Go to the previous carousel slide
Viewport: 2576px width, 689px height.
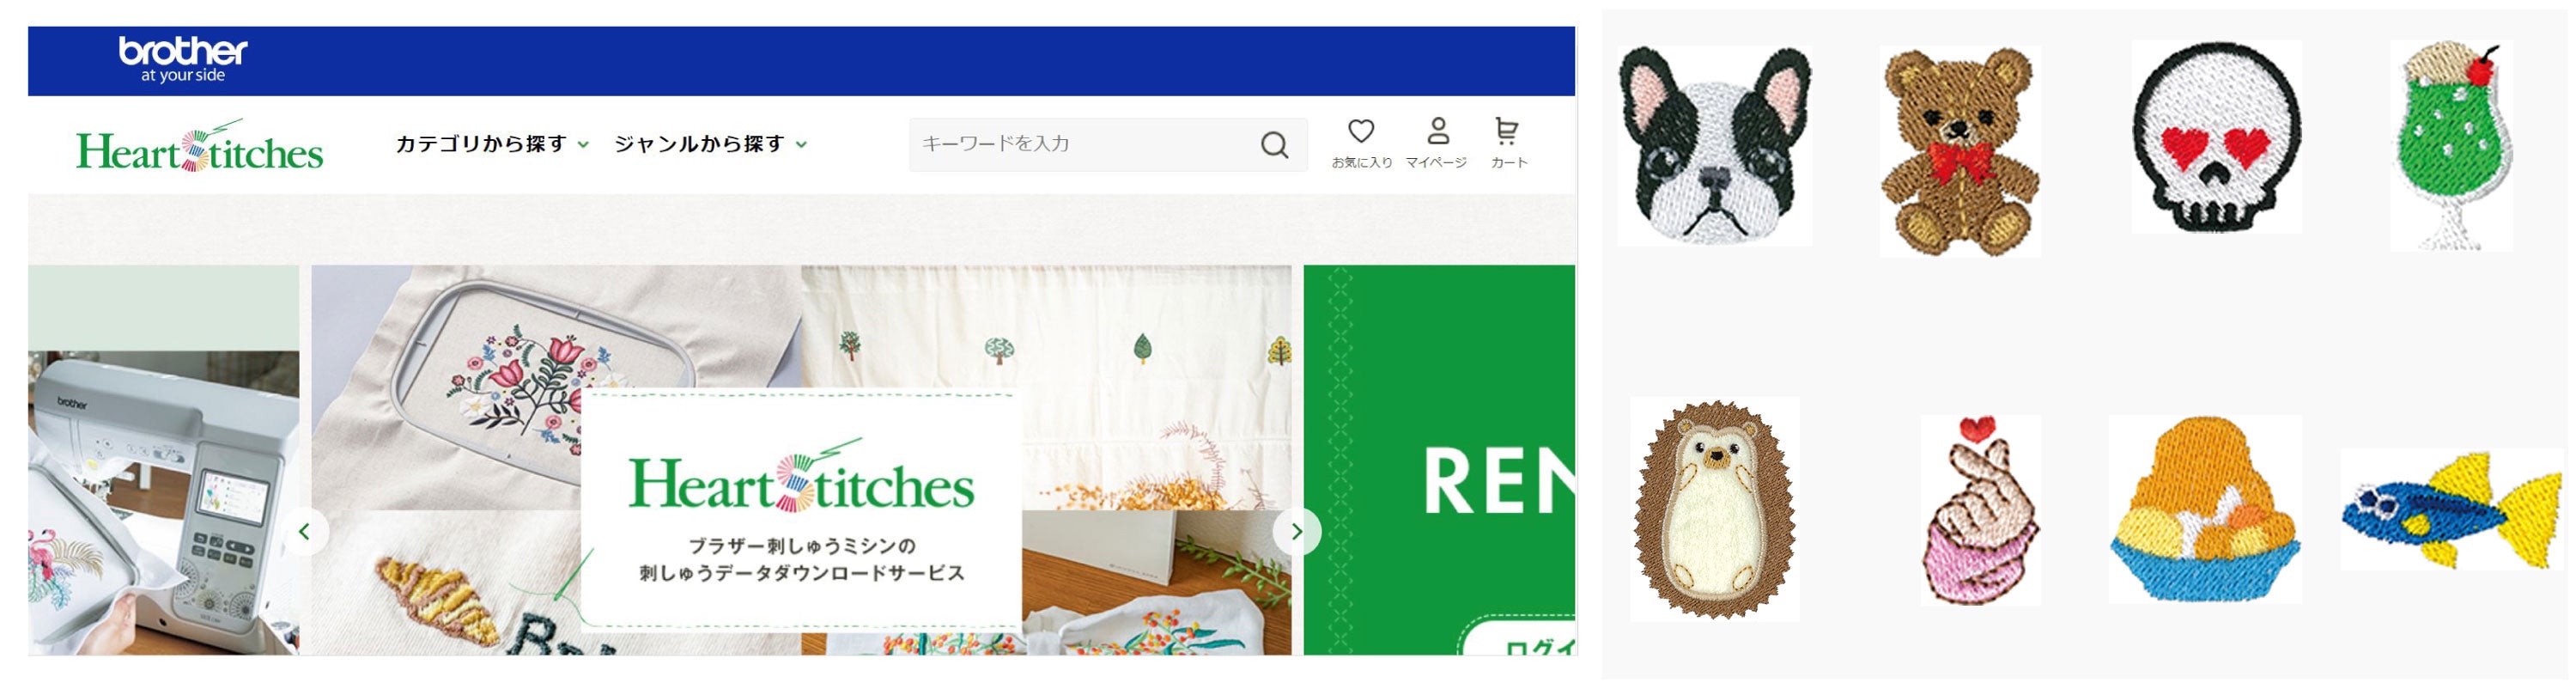click(x=305, y=531)
